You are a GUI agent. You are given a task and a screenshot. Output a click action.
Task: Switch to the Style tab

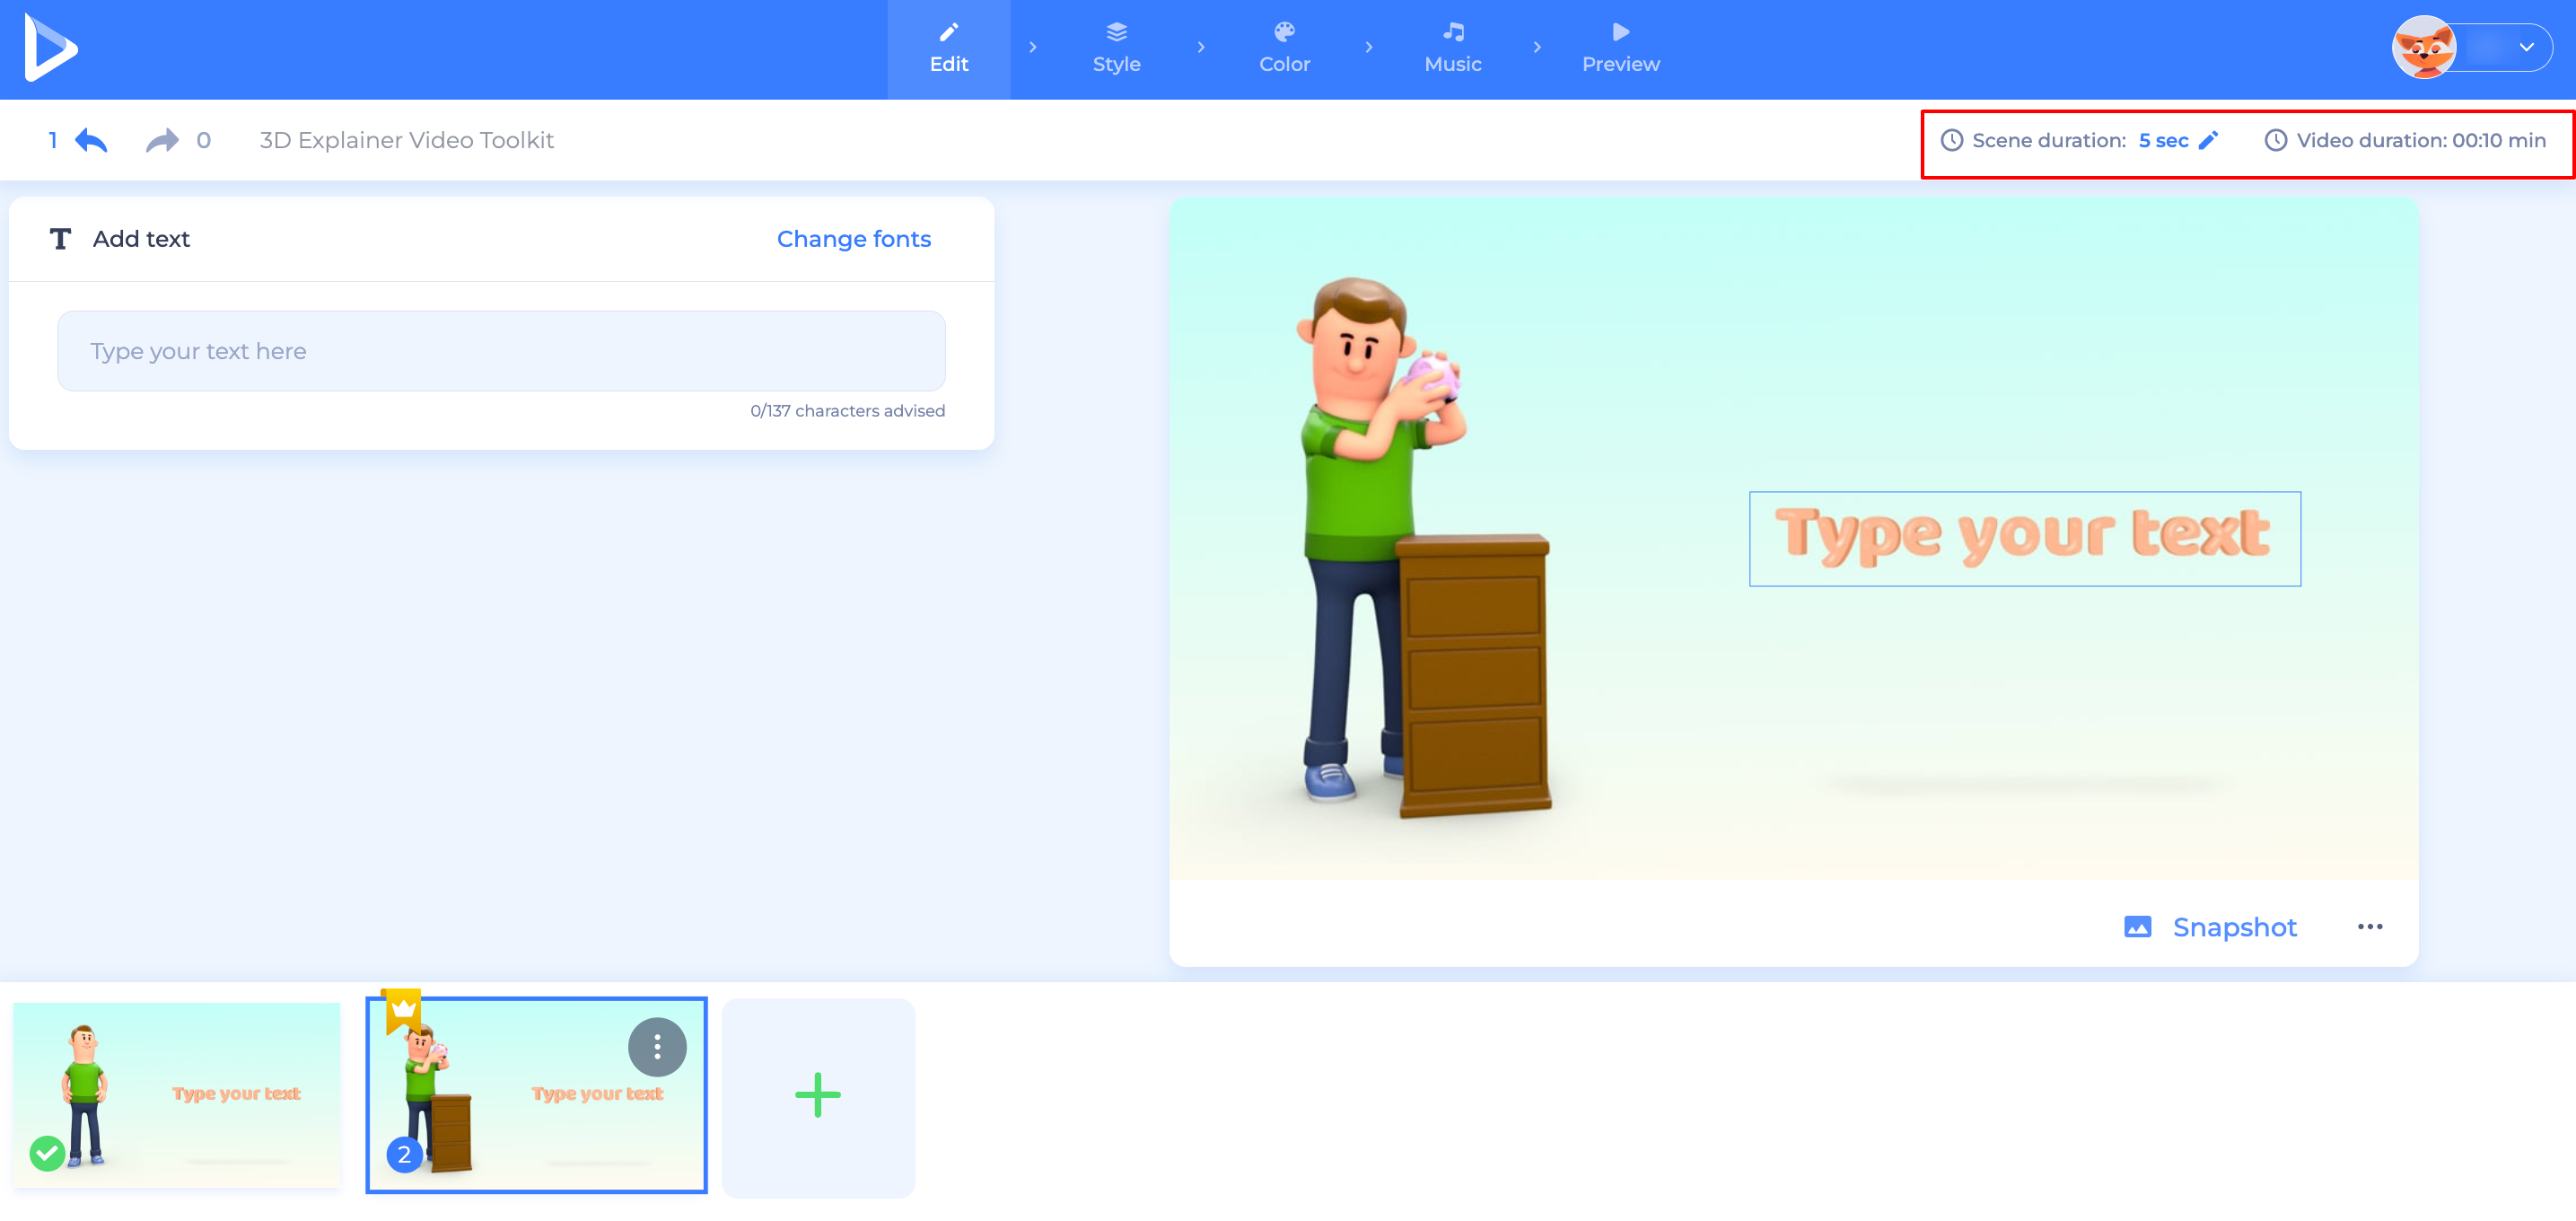click(x=1116, y=48)
